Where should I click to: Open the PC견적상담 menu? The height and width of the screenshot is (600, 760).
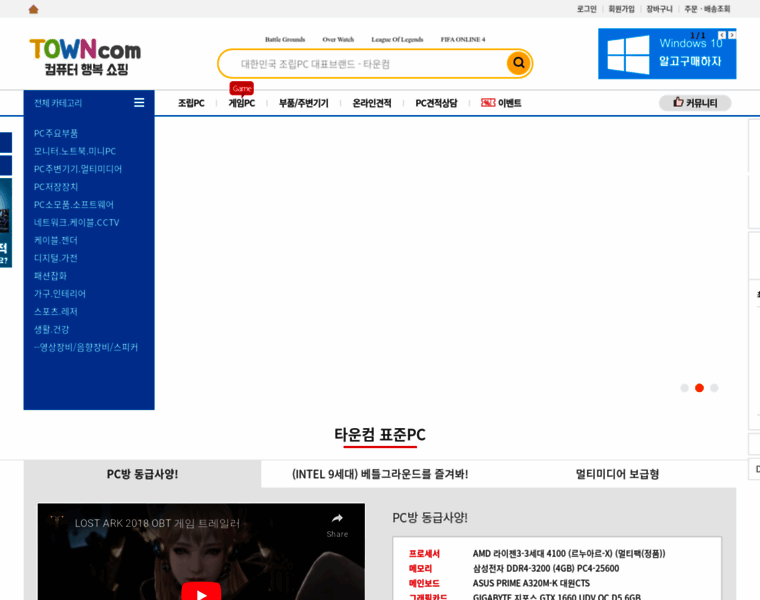click(x=436, y=103)
